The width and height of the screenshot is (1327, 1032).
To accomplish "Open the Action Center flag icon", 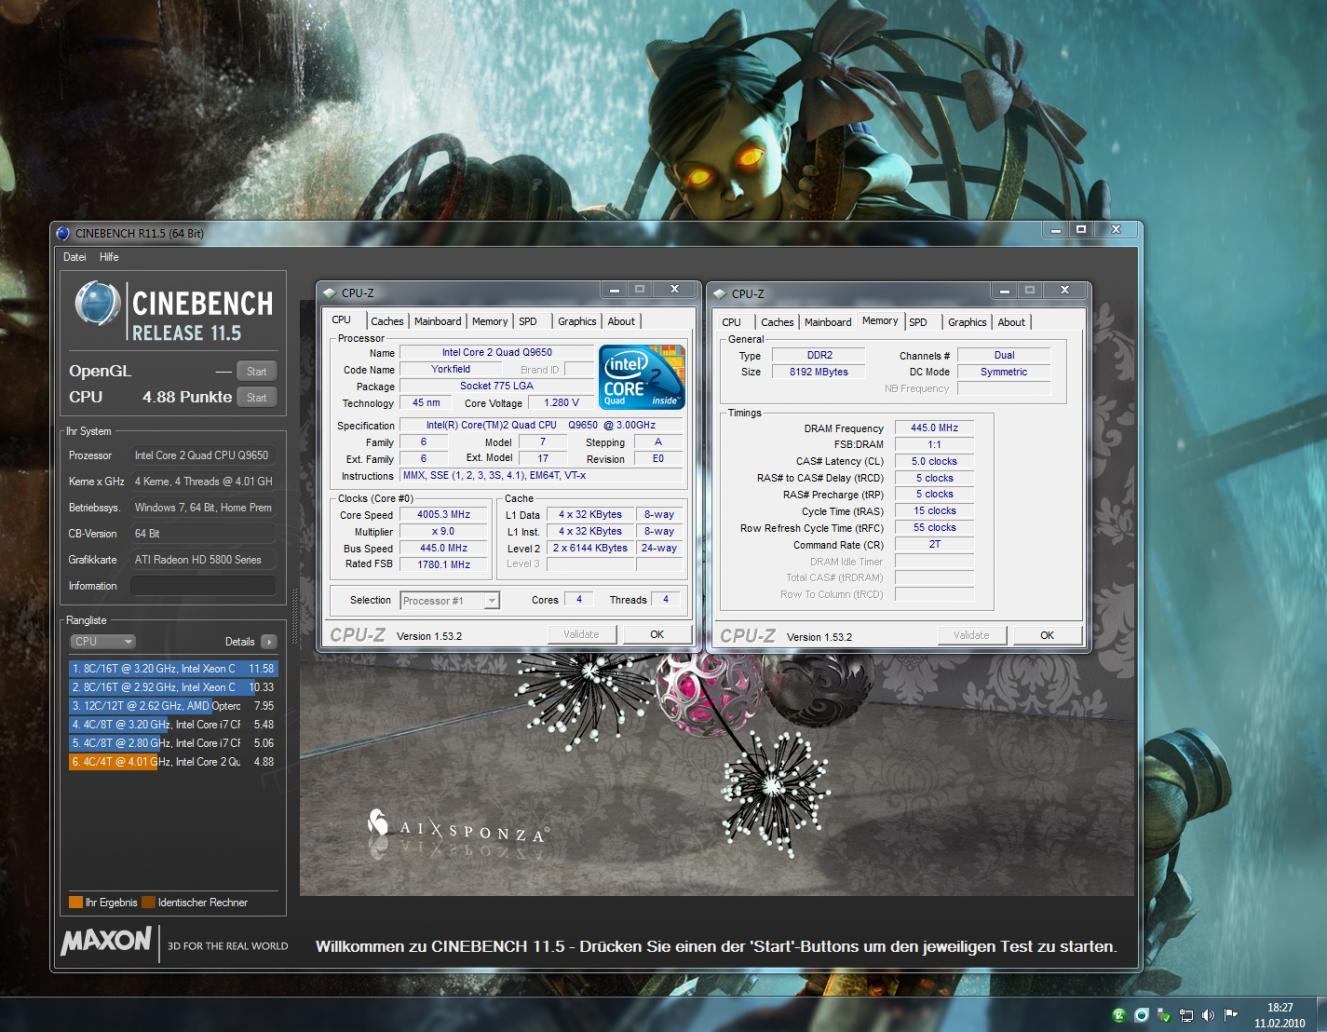I will tap(1231, 1015).
